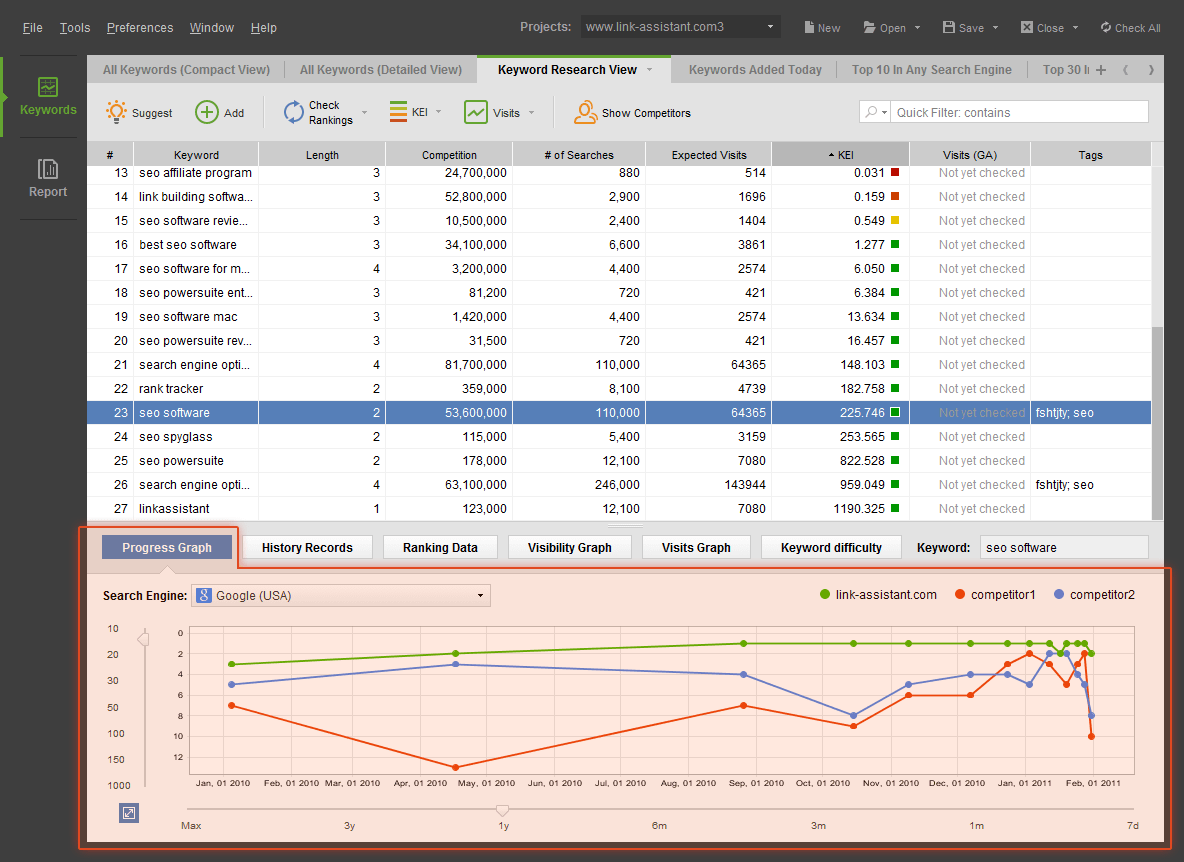Sort by the # of Searches column header
The width and height of the screenshot is (1184, 862).
(579, 155)
